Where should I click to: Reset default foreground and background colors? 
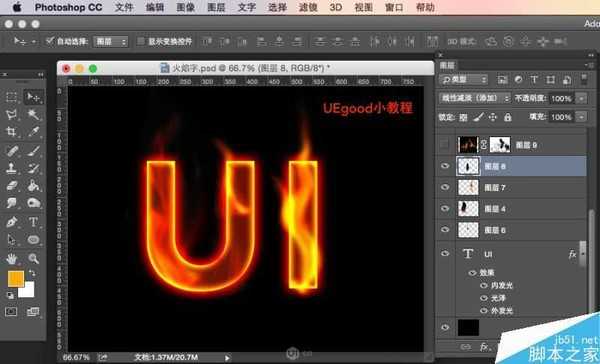(10, 295)
